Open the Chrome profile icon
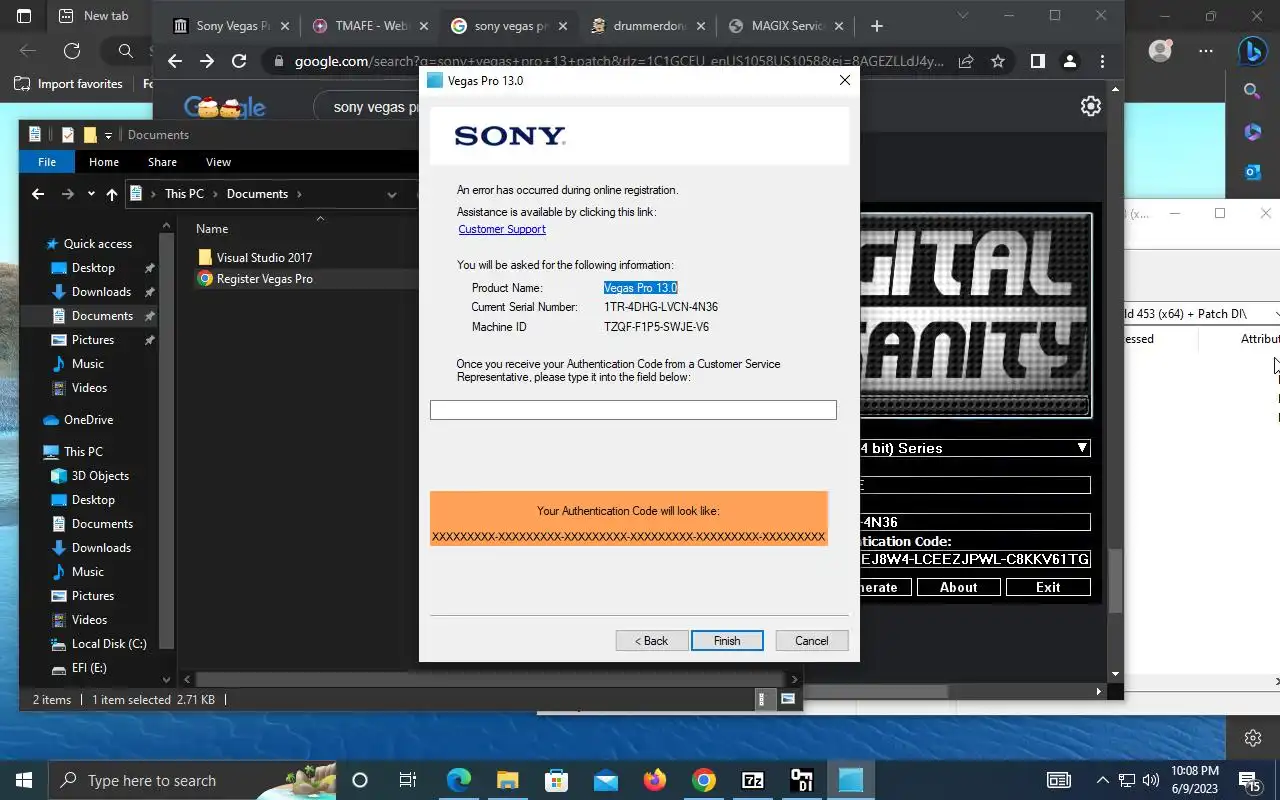The image size is (1280, 800). pos(1070,61)
